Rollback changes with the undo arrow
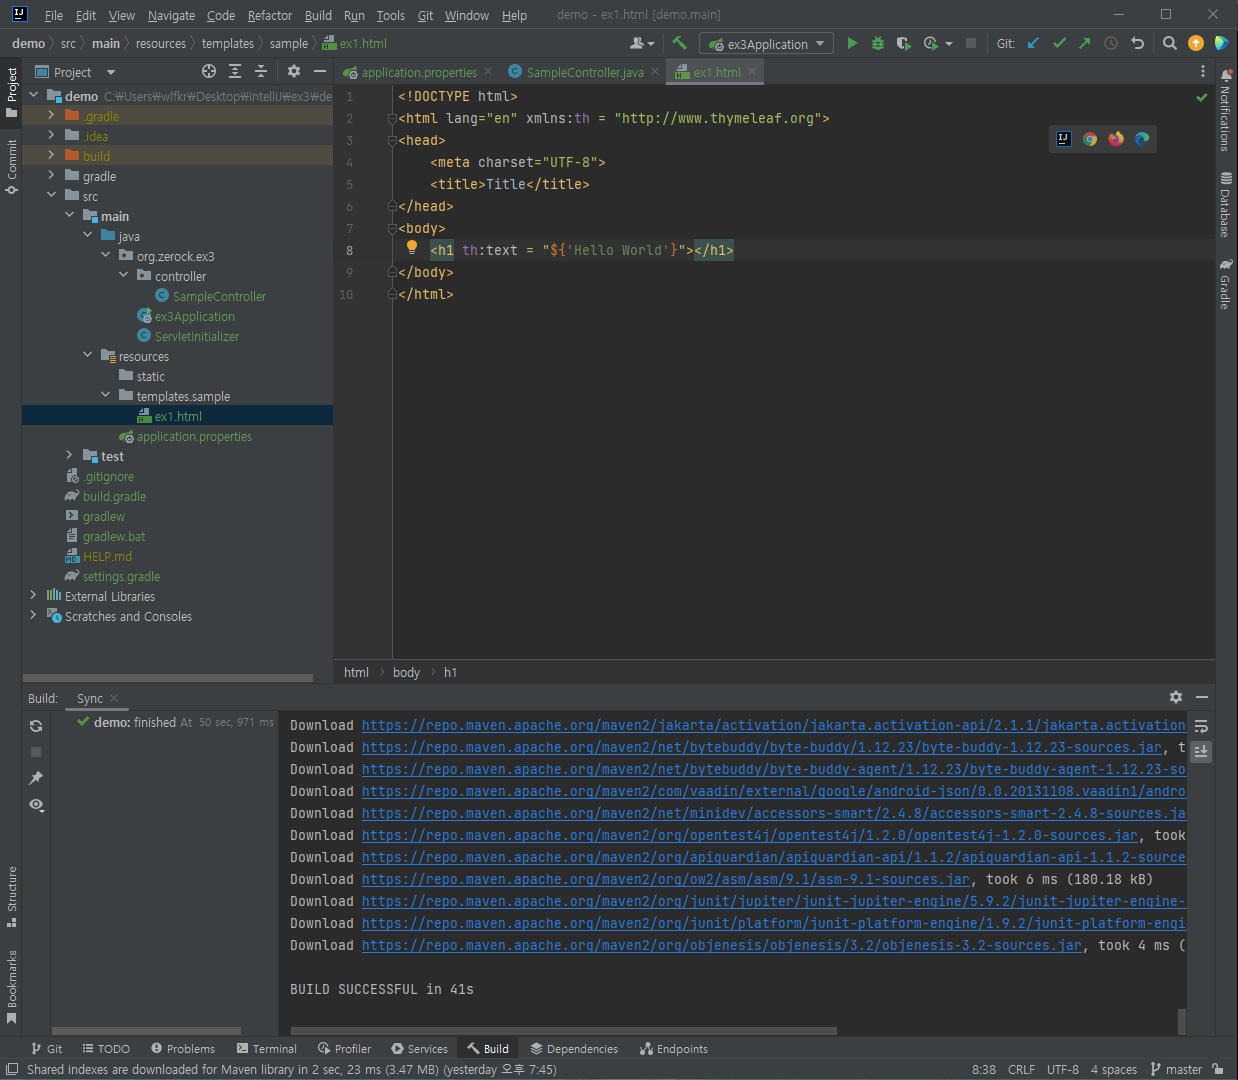The image size is (1238, 1080). click(1137, 43)
